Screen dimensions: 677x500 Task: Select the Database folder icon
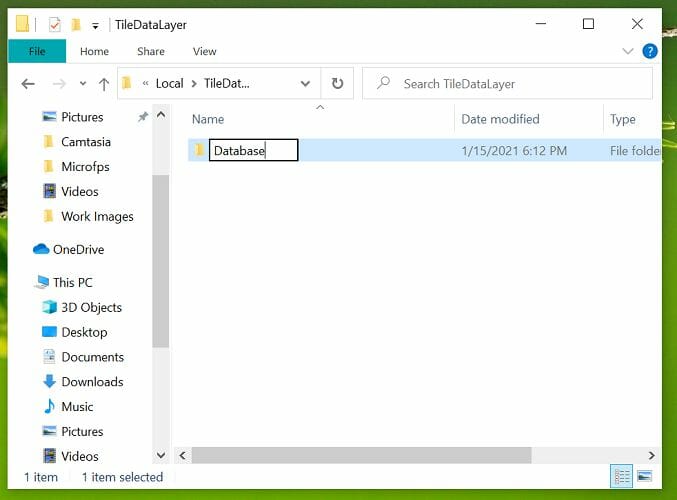pos(199,150)
